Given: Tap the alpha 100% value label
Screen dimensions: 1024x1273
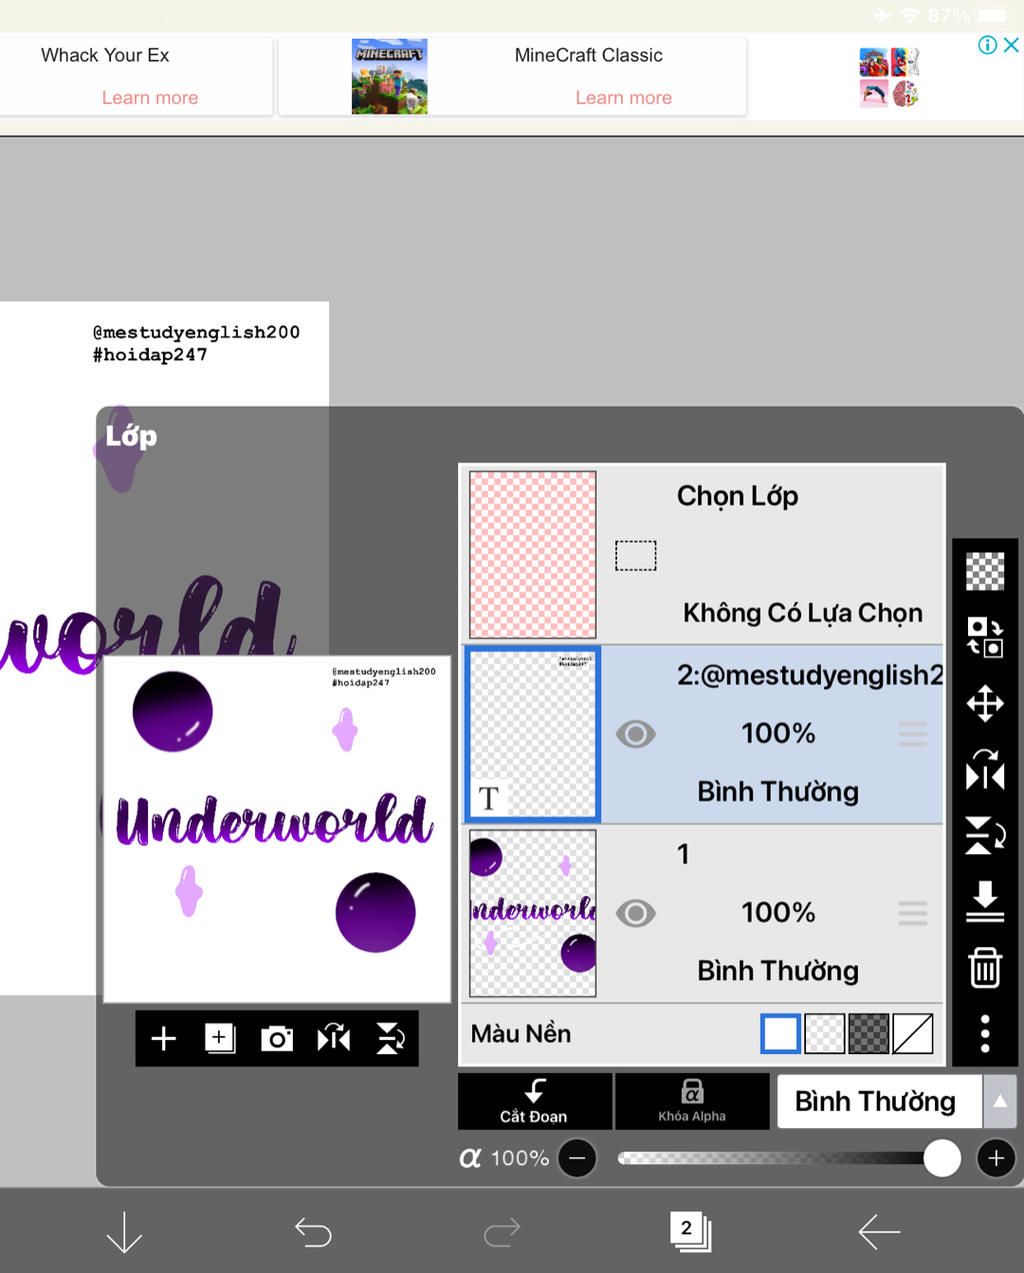Looking at the screenshot, I should point(520,1158).
